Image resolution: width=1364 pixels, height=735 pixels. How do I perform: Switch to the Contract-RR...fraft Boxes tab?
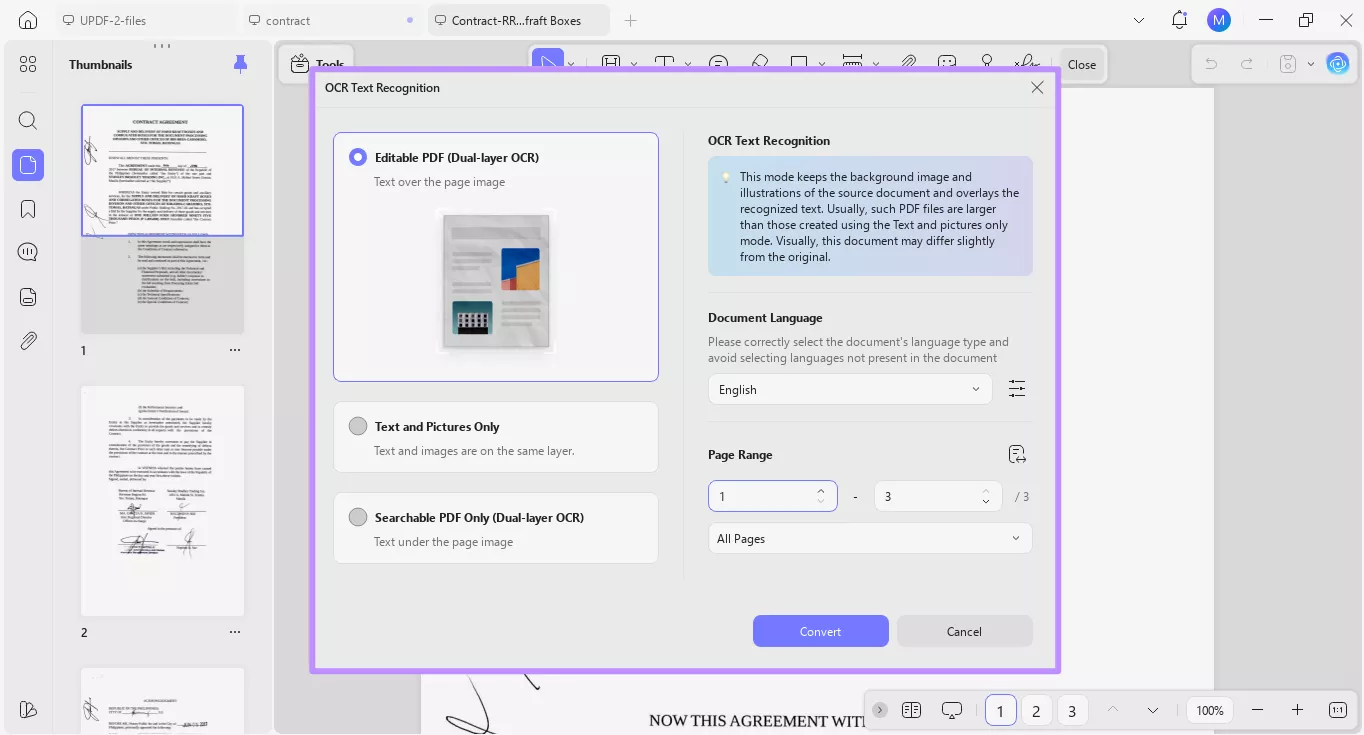tap(518, 20)
